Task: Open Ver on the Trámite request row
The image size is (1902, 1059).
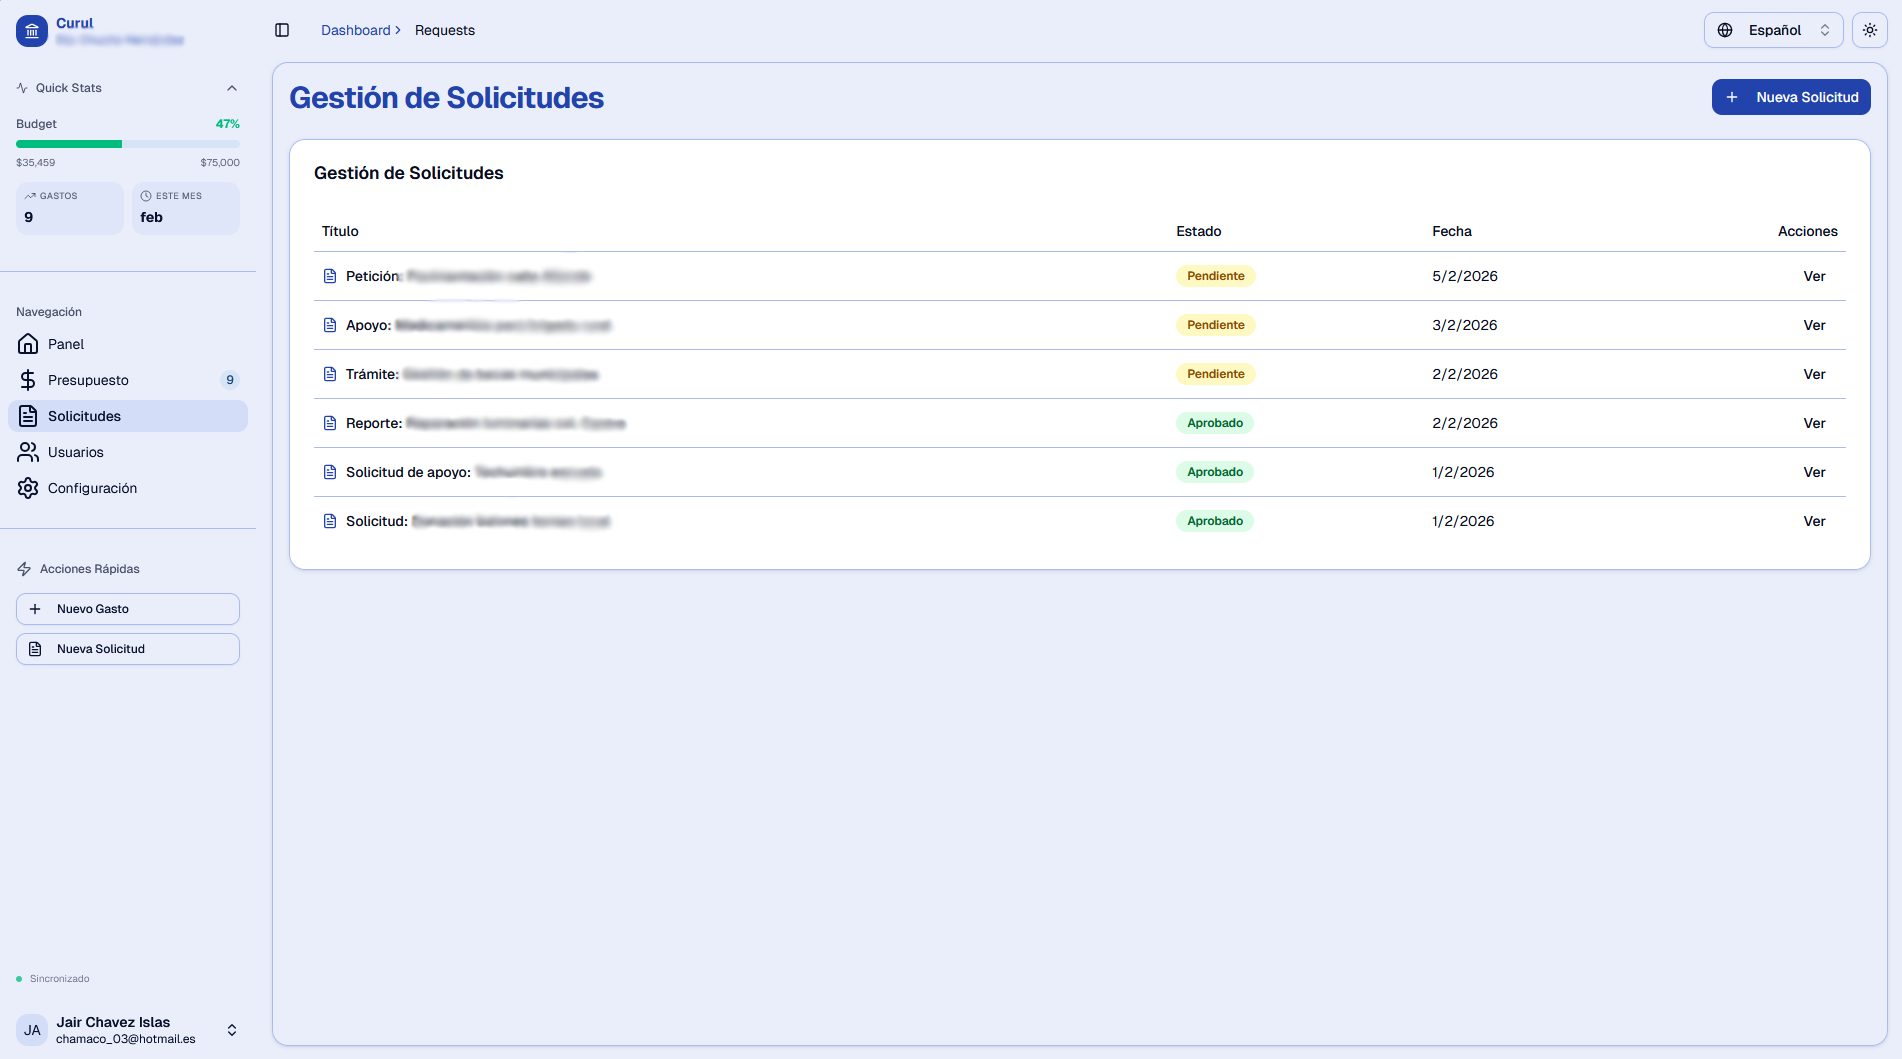Action: [x=1814, y=374]
